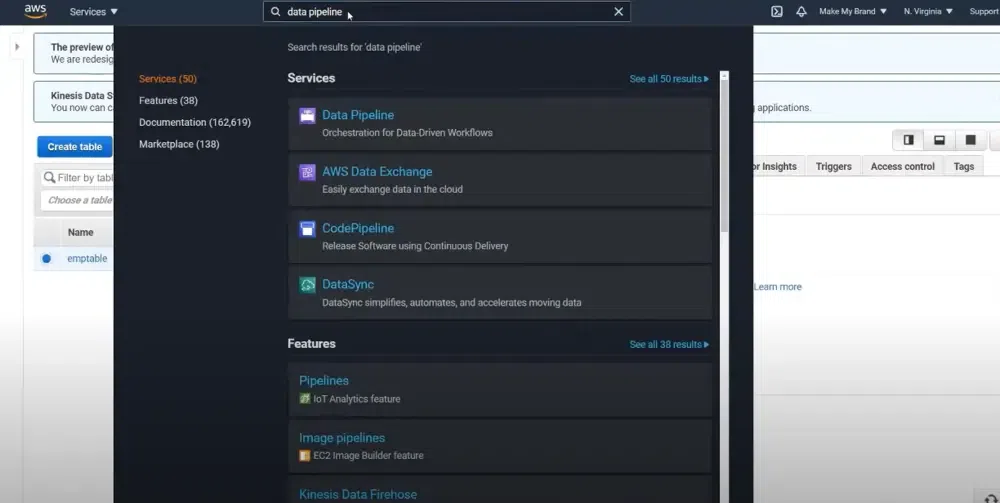Click 'Orchestration for Data-Driven Workflows' description
The image size is (1000, 503).
coord(407,133)
